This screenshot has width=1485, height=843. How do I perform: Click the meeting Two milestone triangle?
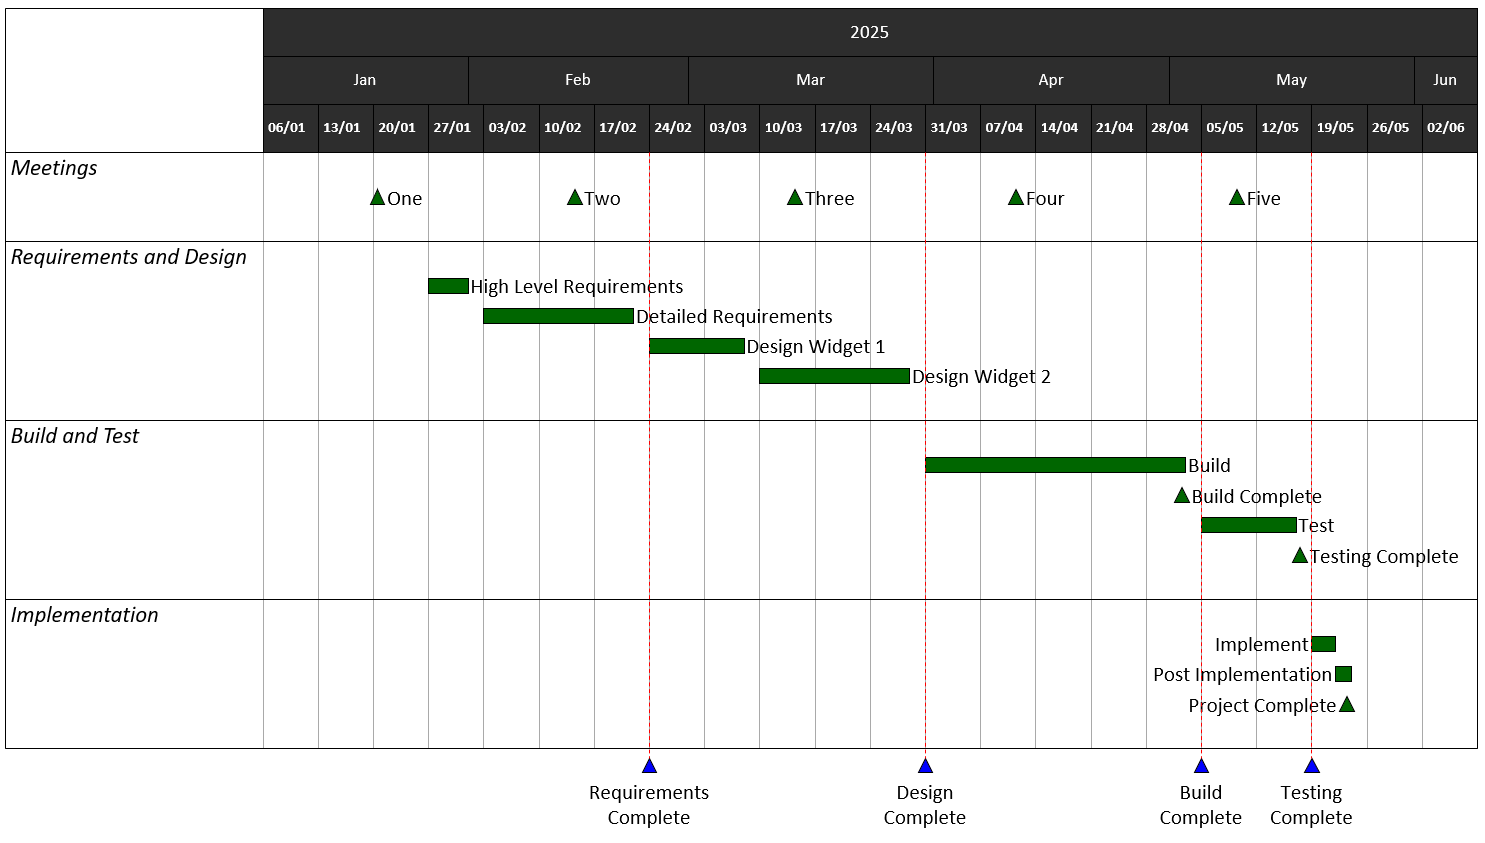576,197
